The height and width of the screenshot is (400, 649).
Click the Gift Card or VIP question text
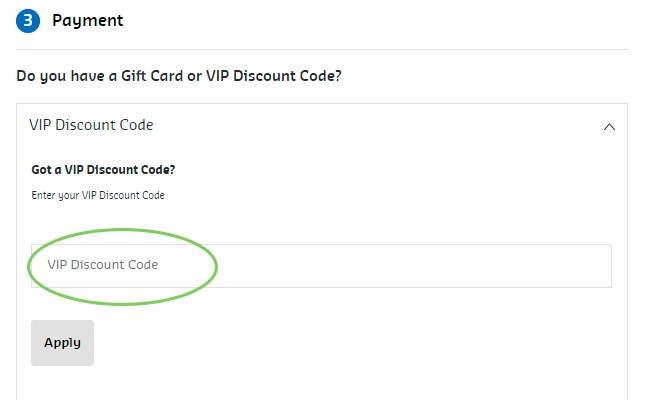[179, 75]
